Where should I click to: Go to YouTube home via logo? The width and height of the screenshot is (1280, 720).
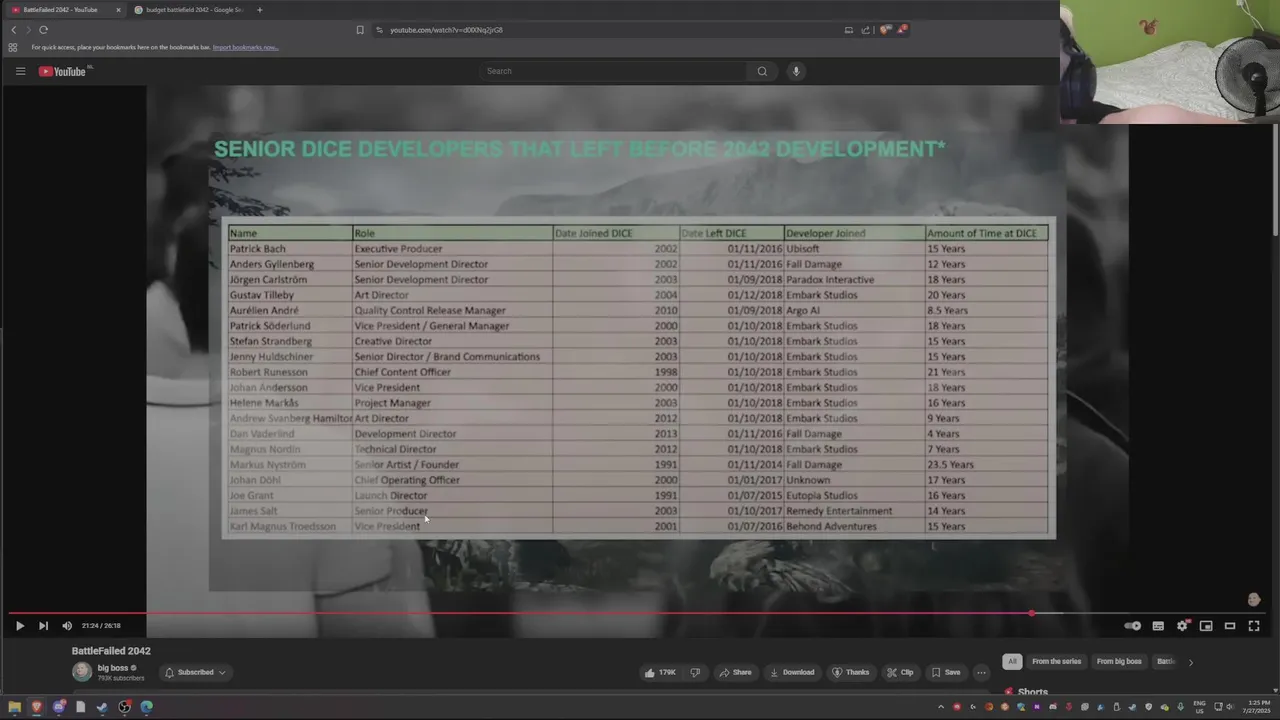coord(62,71)
